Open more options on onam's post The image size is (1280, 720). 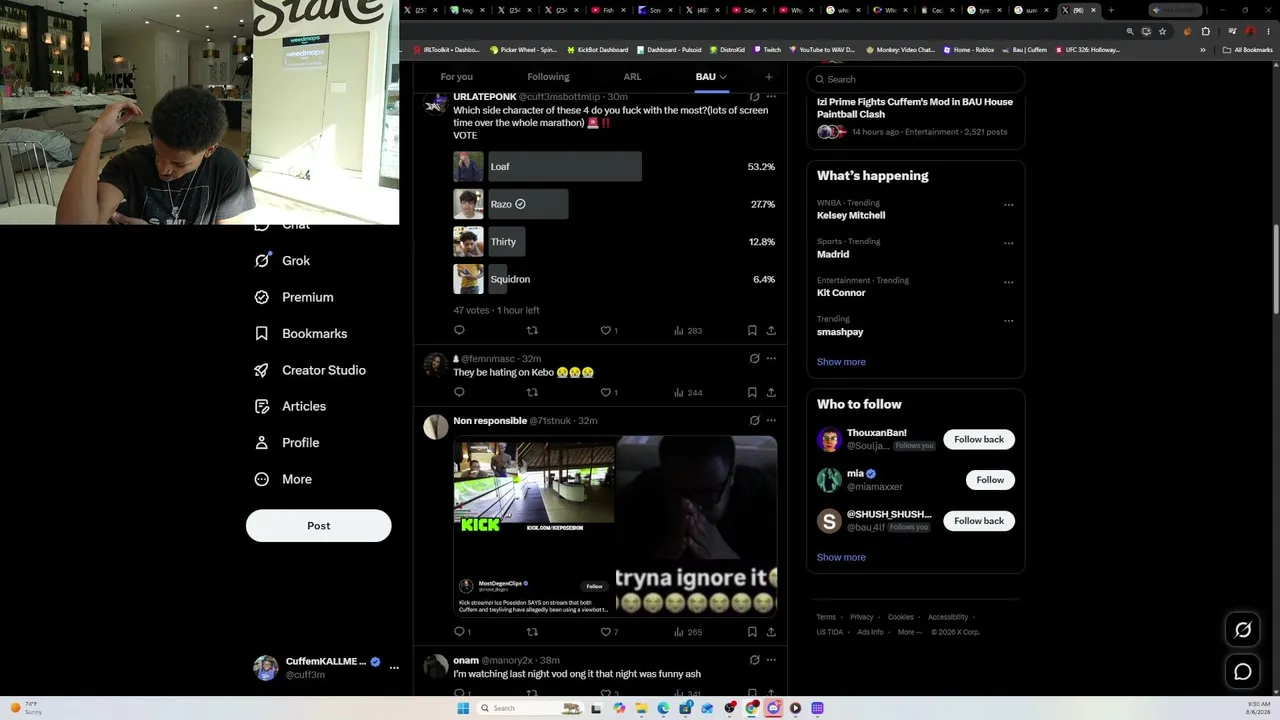771,660
